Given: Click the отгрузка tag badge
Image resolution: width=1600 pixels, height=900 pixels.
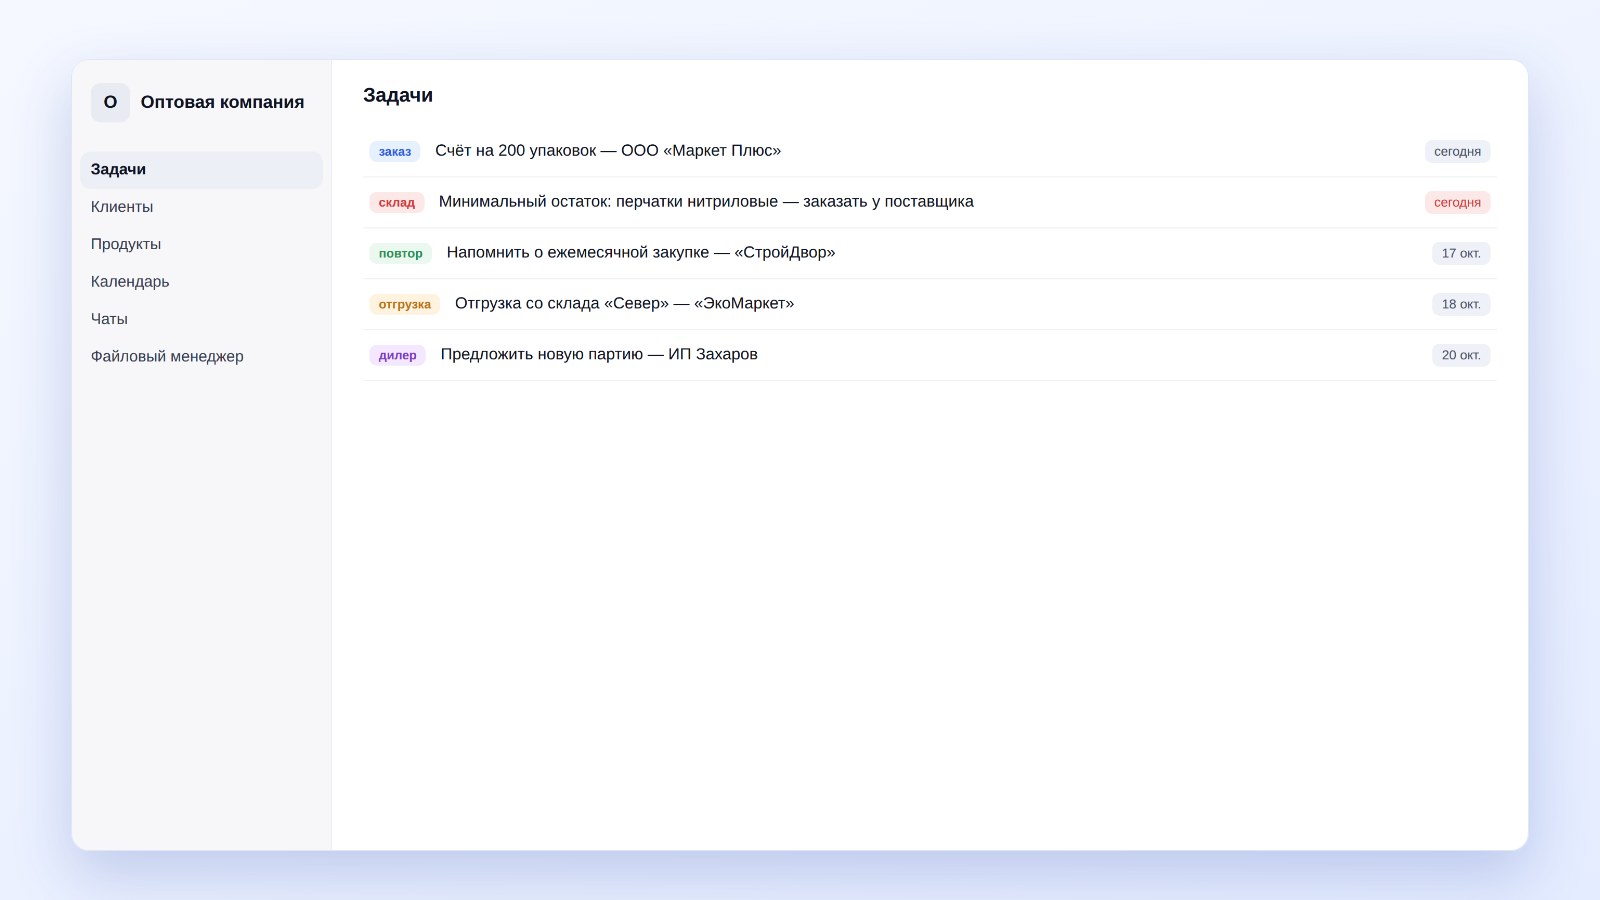Looking at the screenshot, I should coord(405,304).
